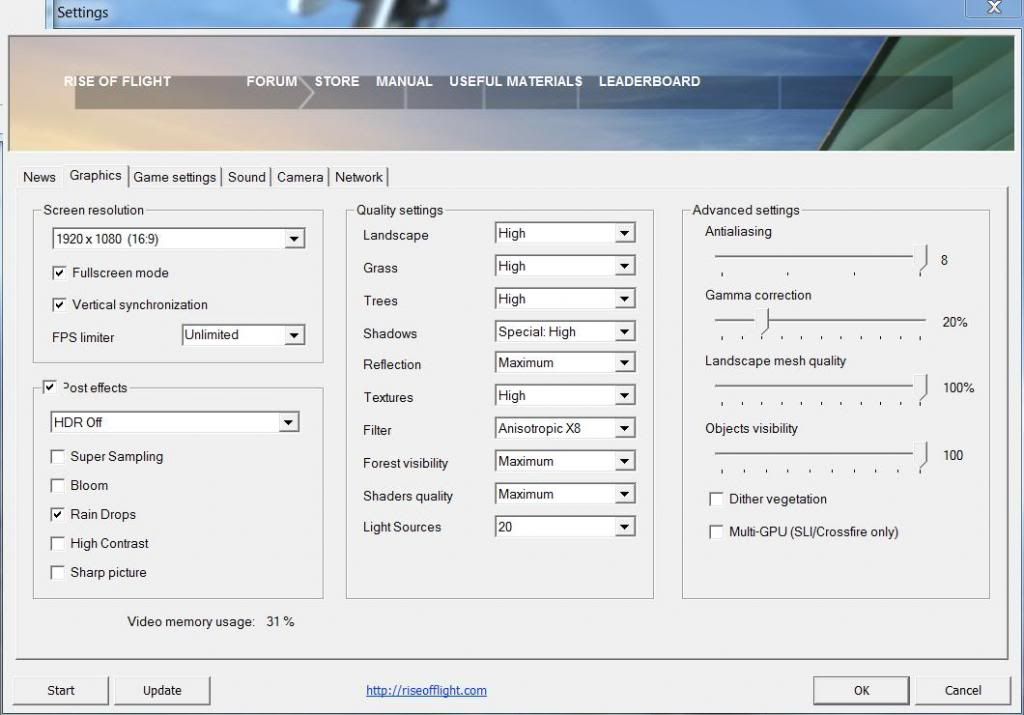Click the Quality settings group label

click(400, 210)
